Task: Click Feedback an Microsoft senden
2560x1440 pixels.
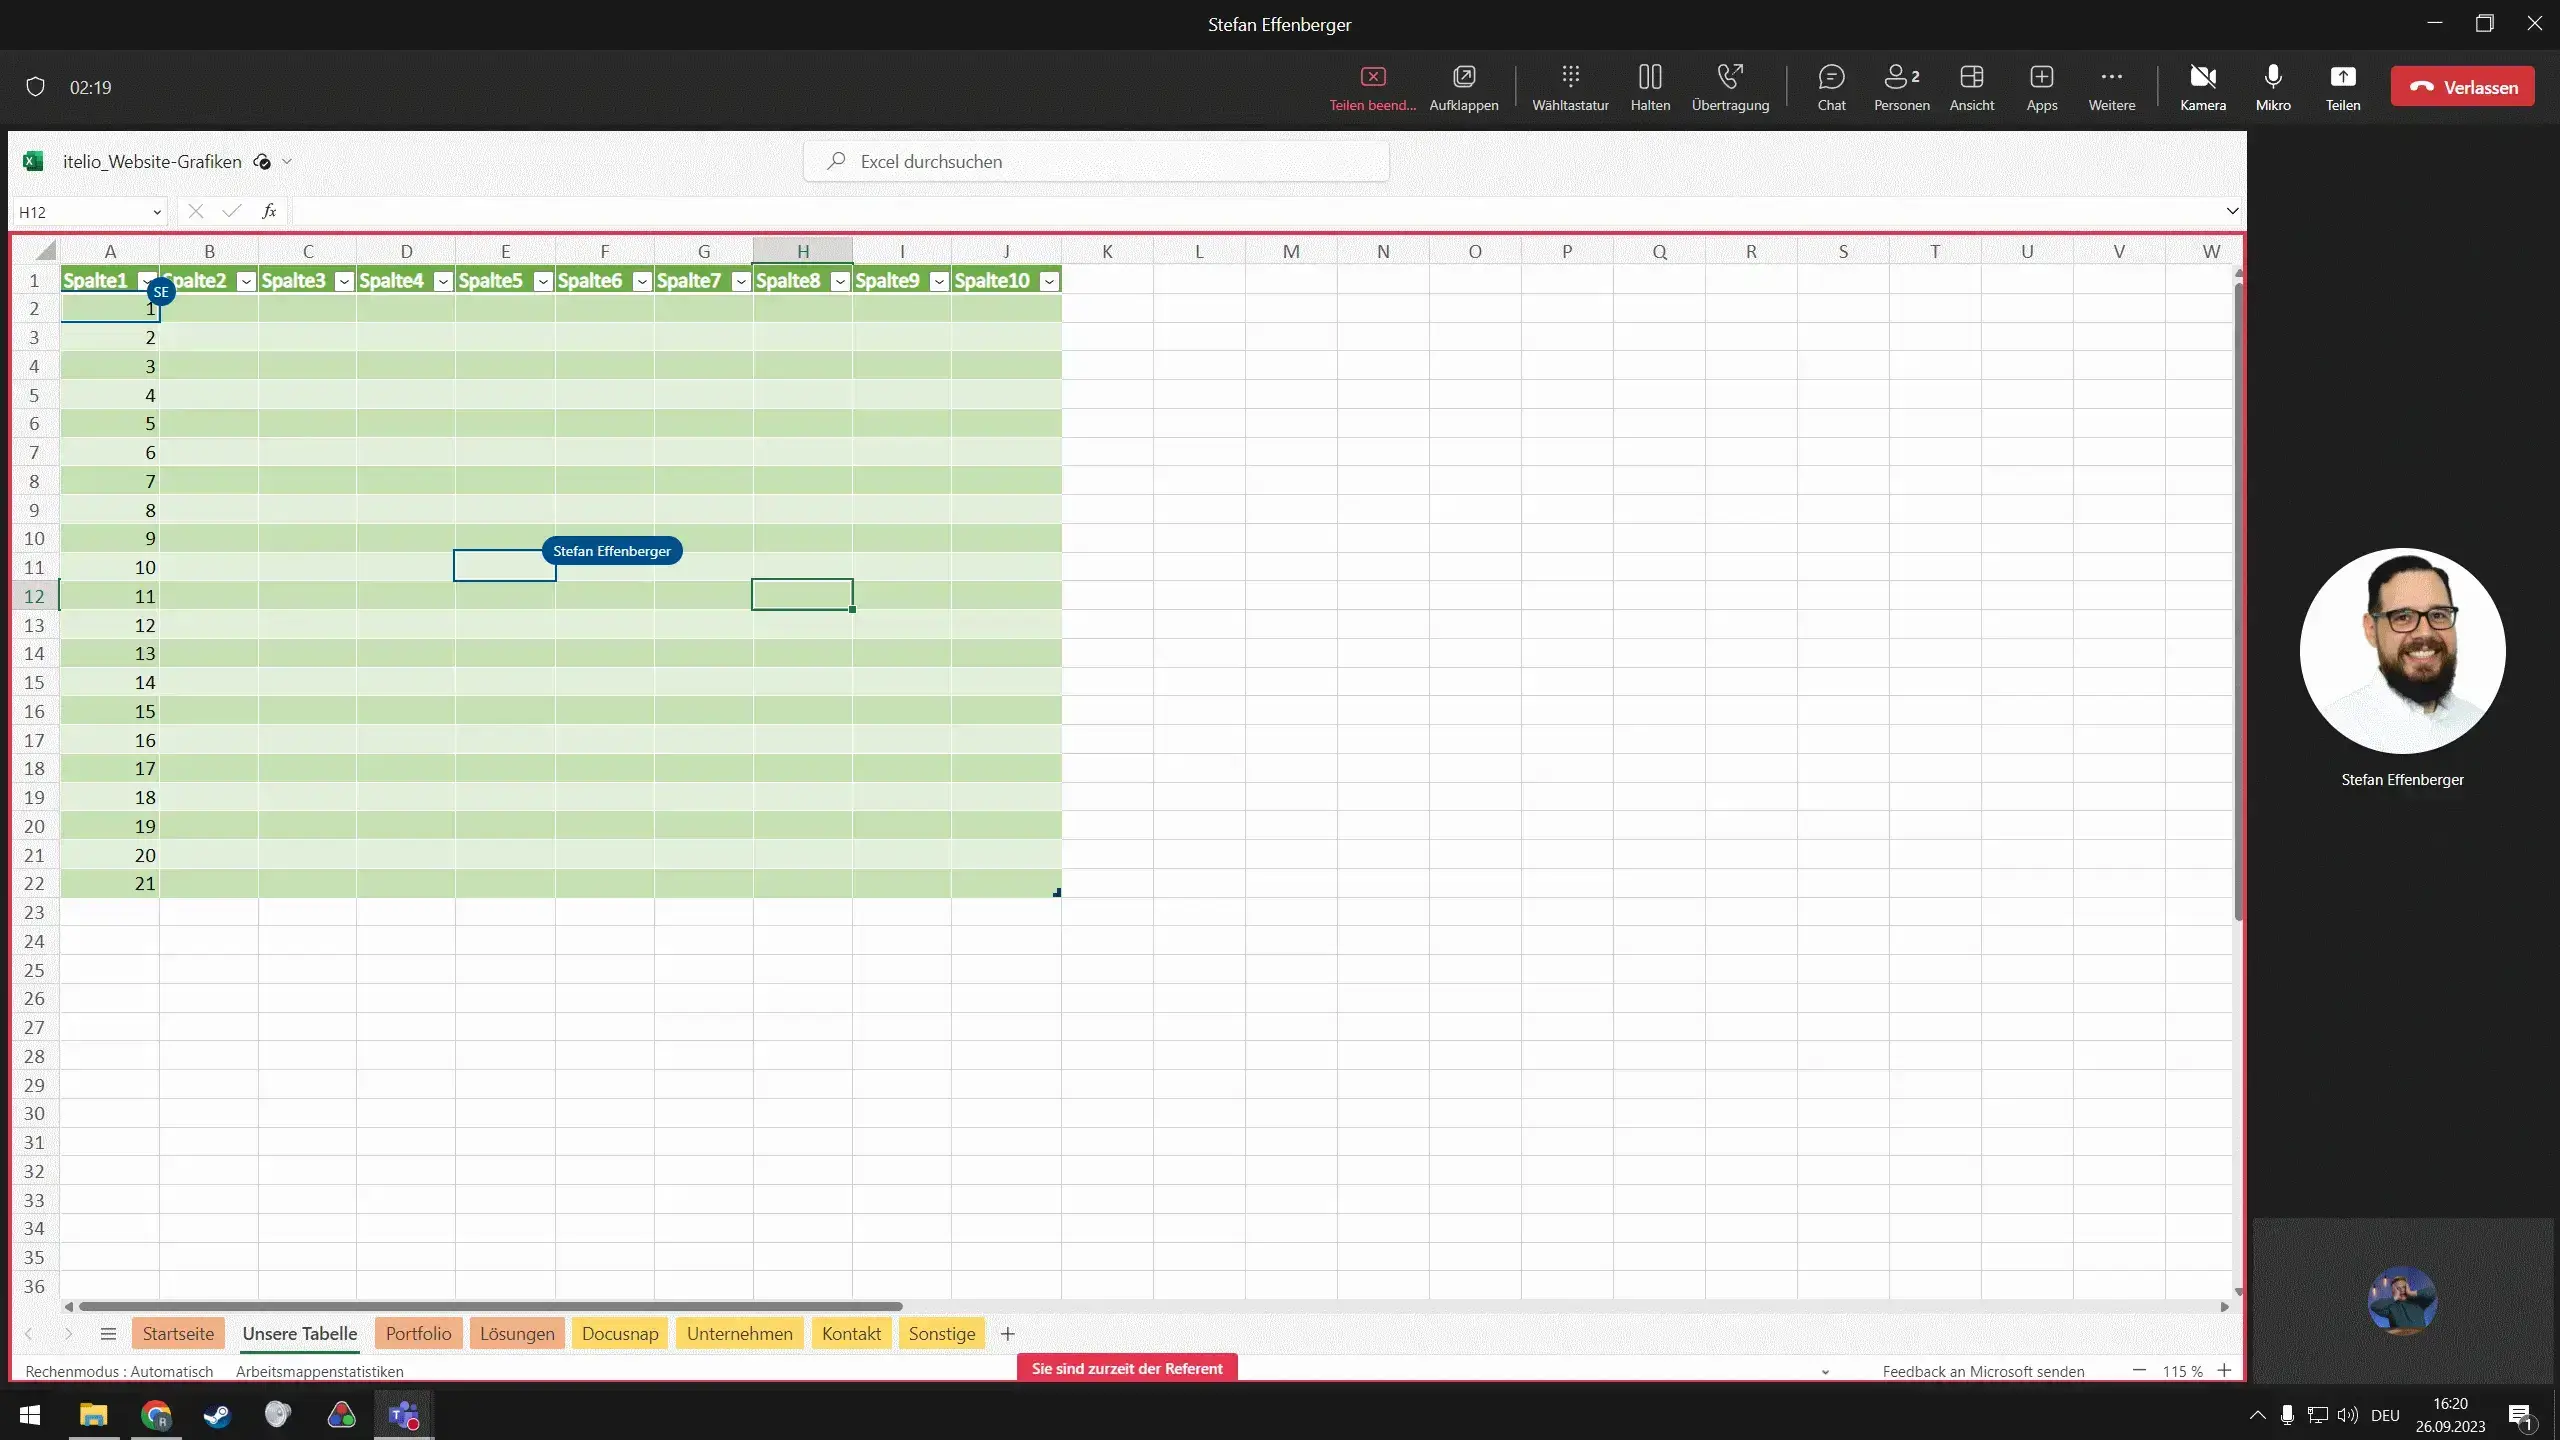Action: coord(1983,1371)
